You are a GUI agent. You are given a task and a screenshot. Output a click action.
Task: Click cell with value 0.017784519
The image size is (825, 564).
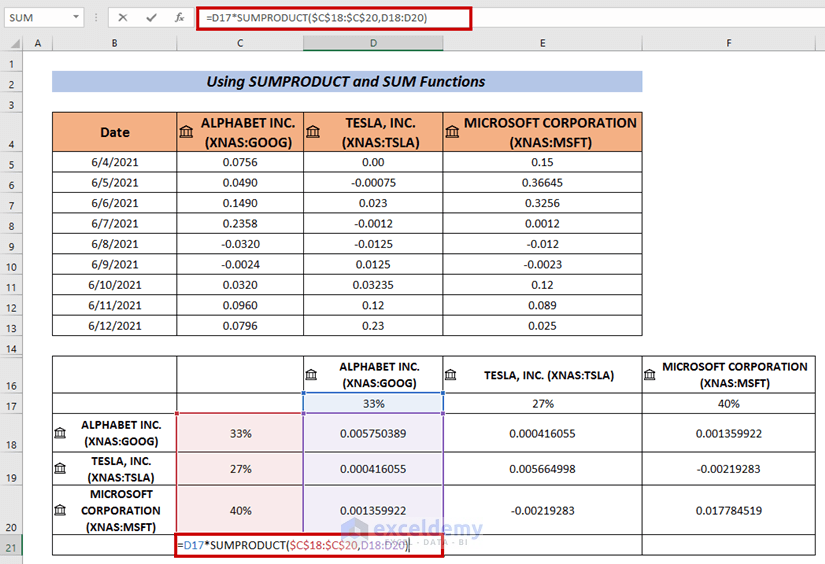tap(729, 510)
